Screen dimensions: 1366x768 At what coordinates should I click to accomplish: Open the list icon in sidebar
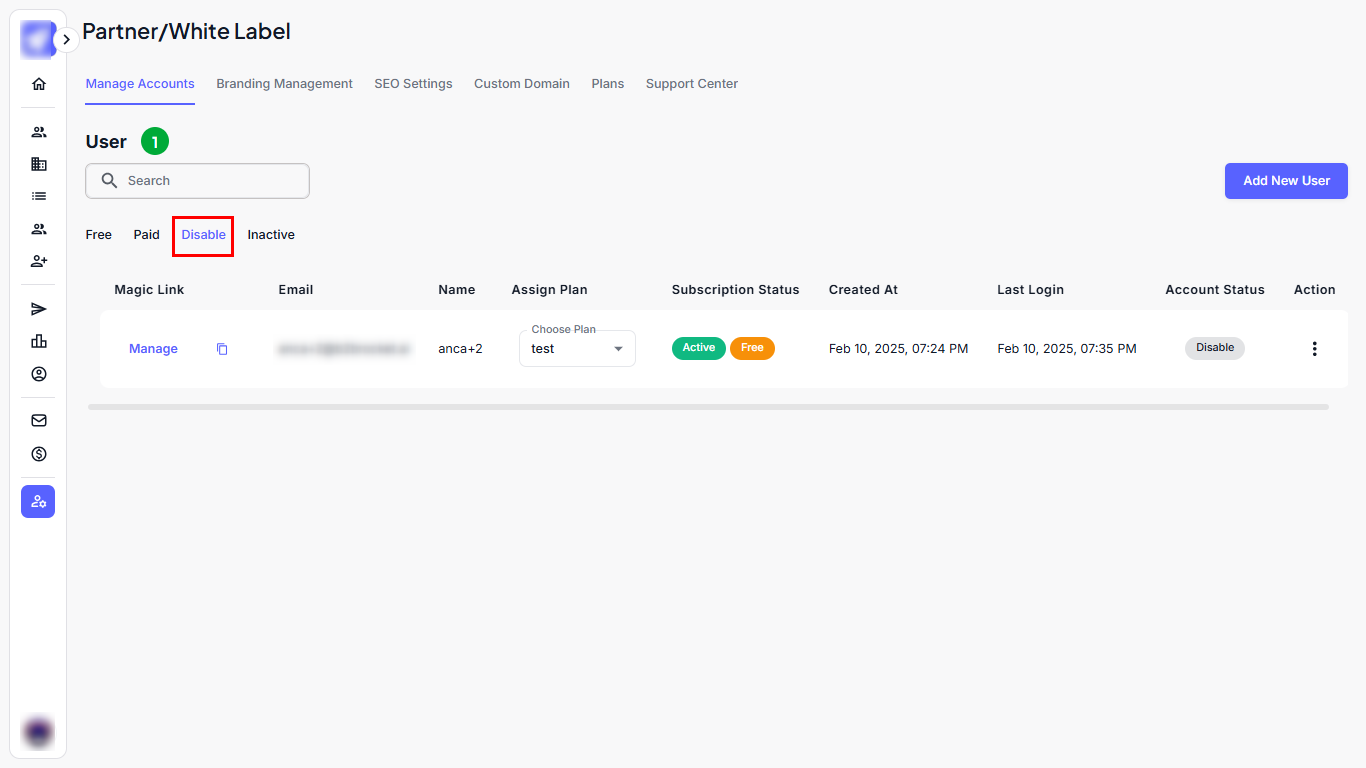click(39, 196)
